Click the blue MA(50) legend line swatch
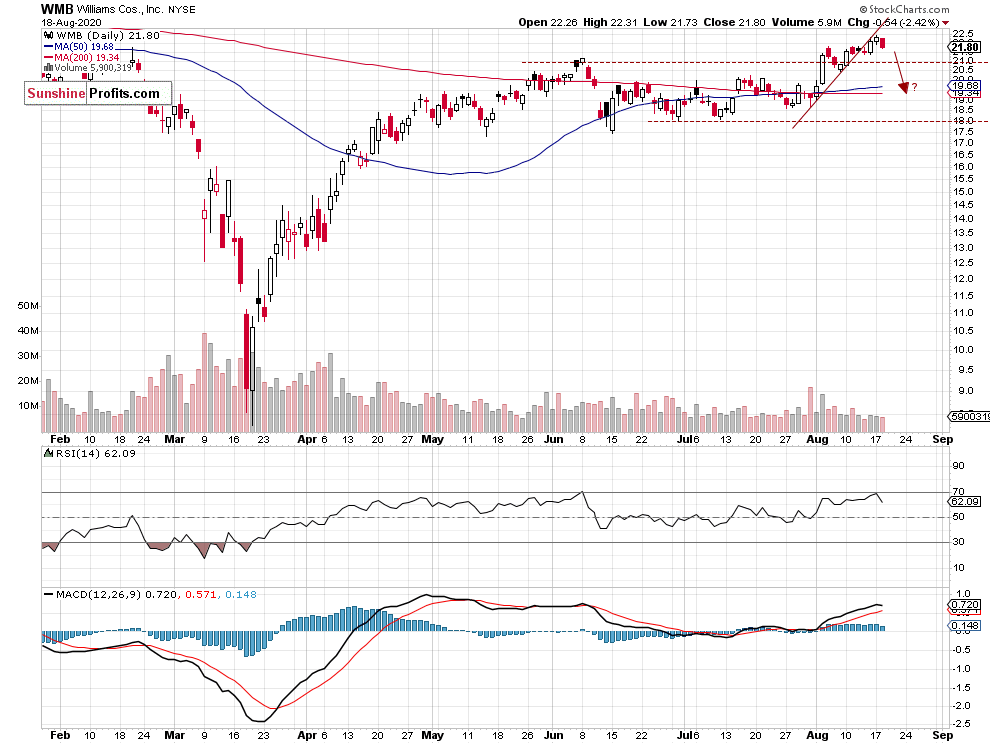 pyautogui.click(x=48, y=47)
